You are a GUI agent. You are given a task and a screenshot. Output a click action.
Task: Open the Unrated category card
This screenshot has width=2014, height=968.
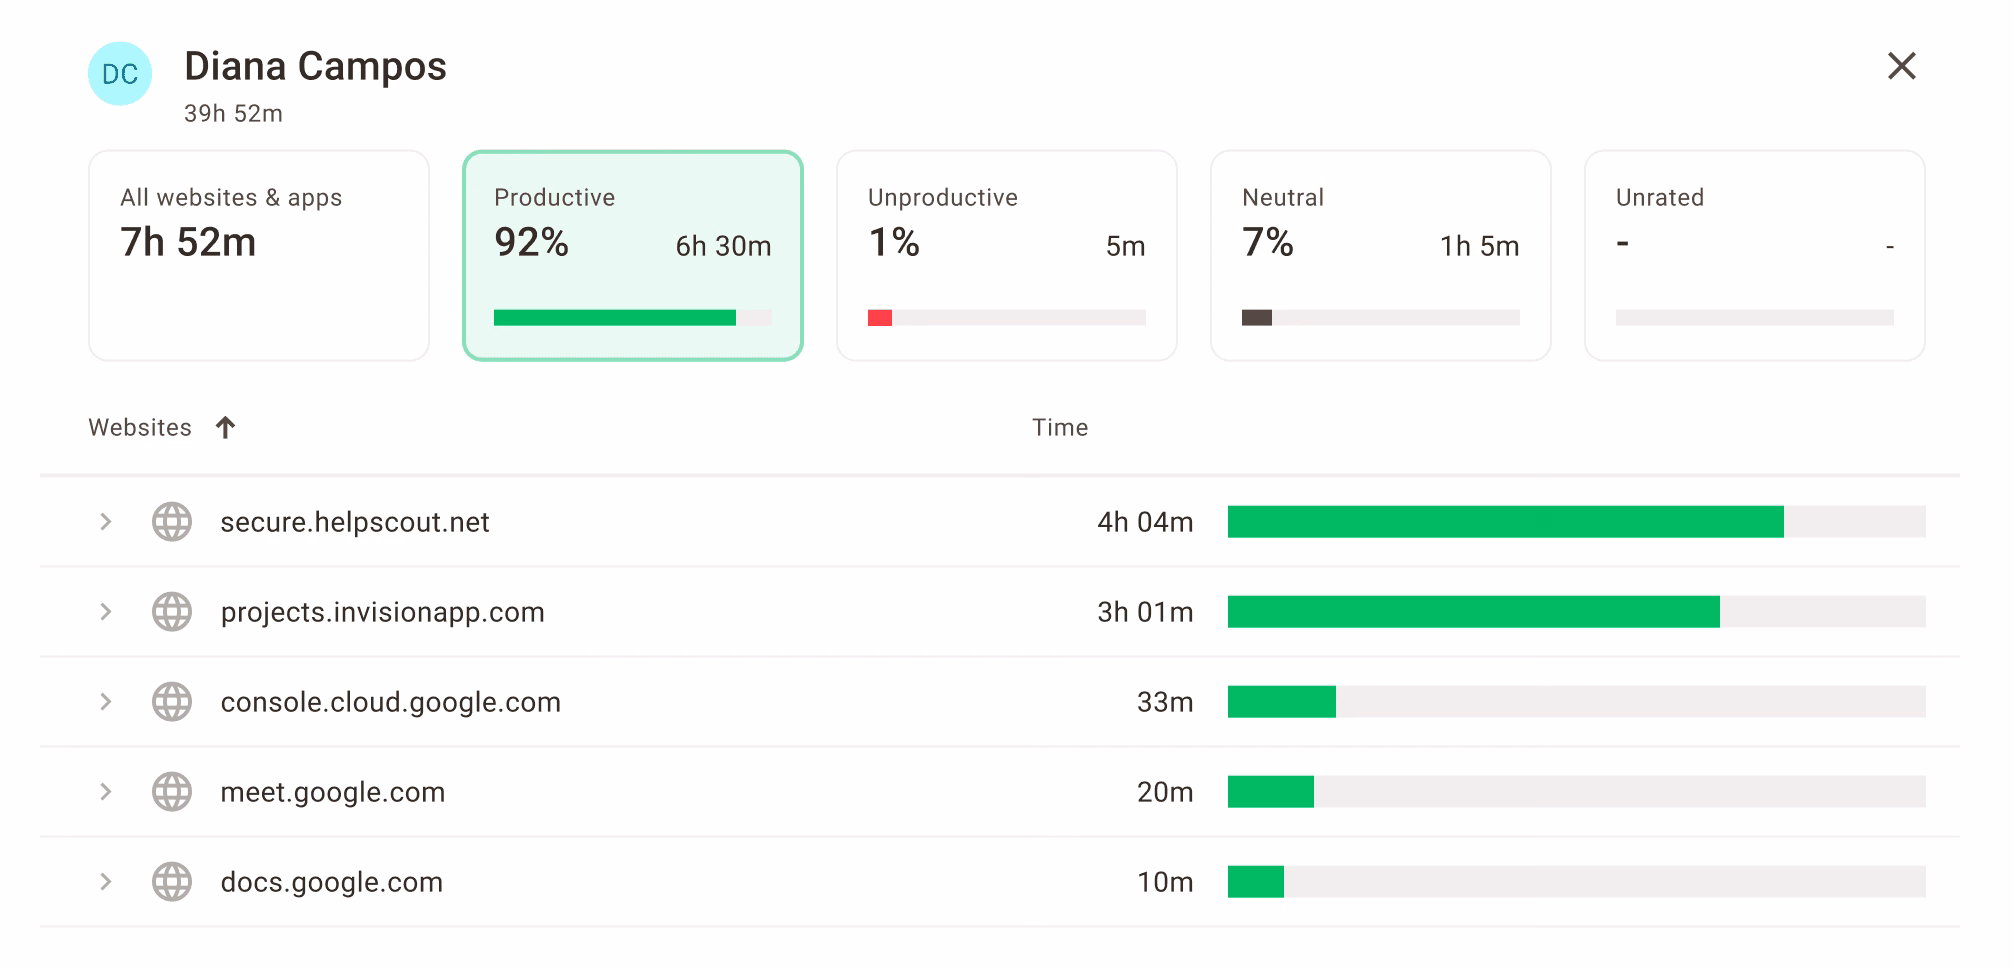1755,255
